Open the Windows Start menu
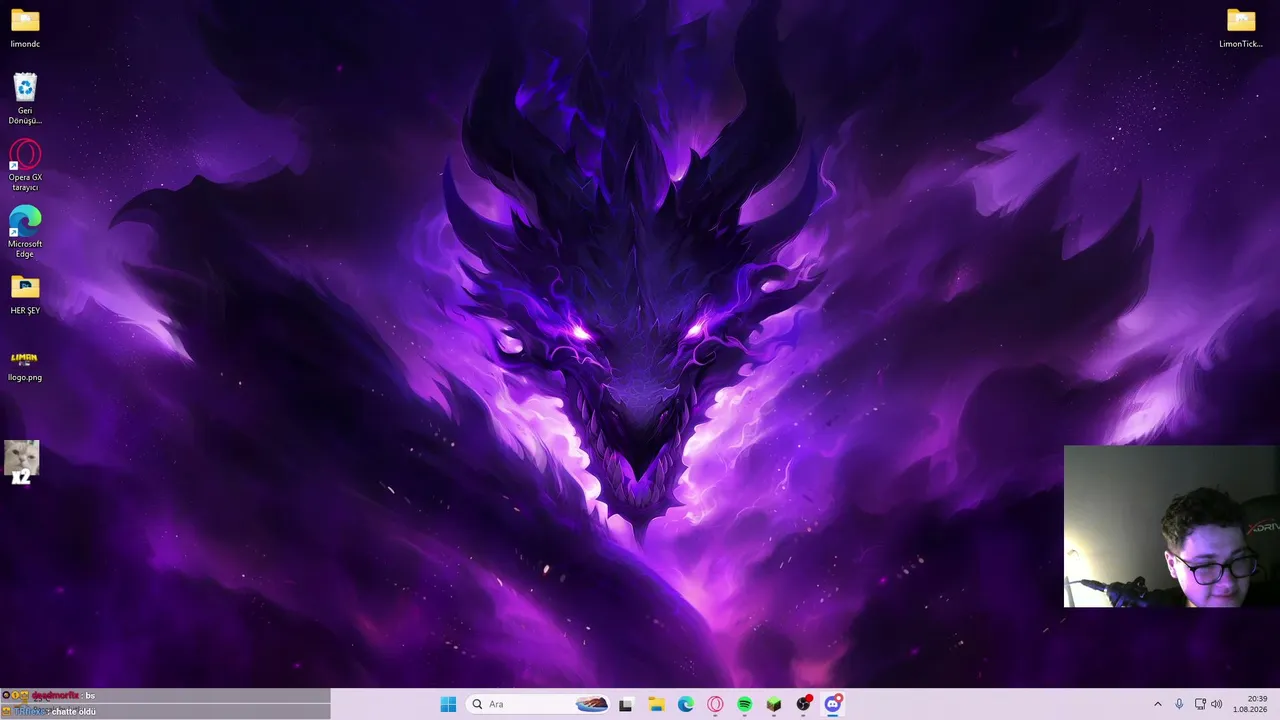Viewport: 1280px width, 720px height. pos(448,704)
